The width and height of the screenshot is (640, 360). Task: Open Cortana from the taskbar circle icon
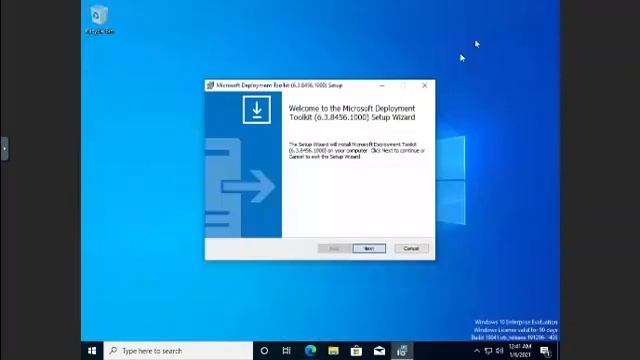tap(264, 351)
